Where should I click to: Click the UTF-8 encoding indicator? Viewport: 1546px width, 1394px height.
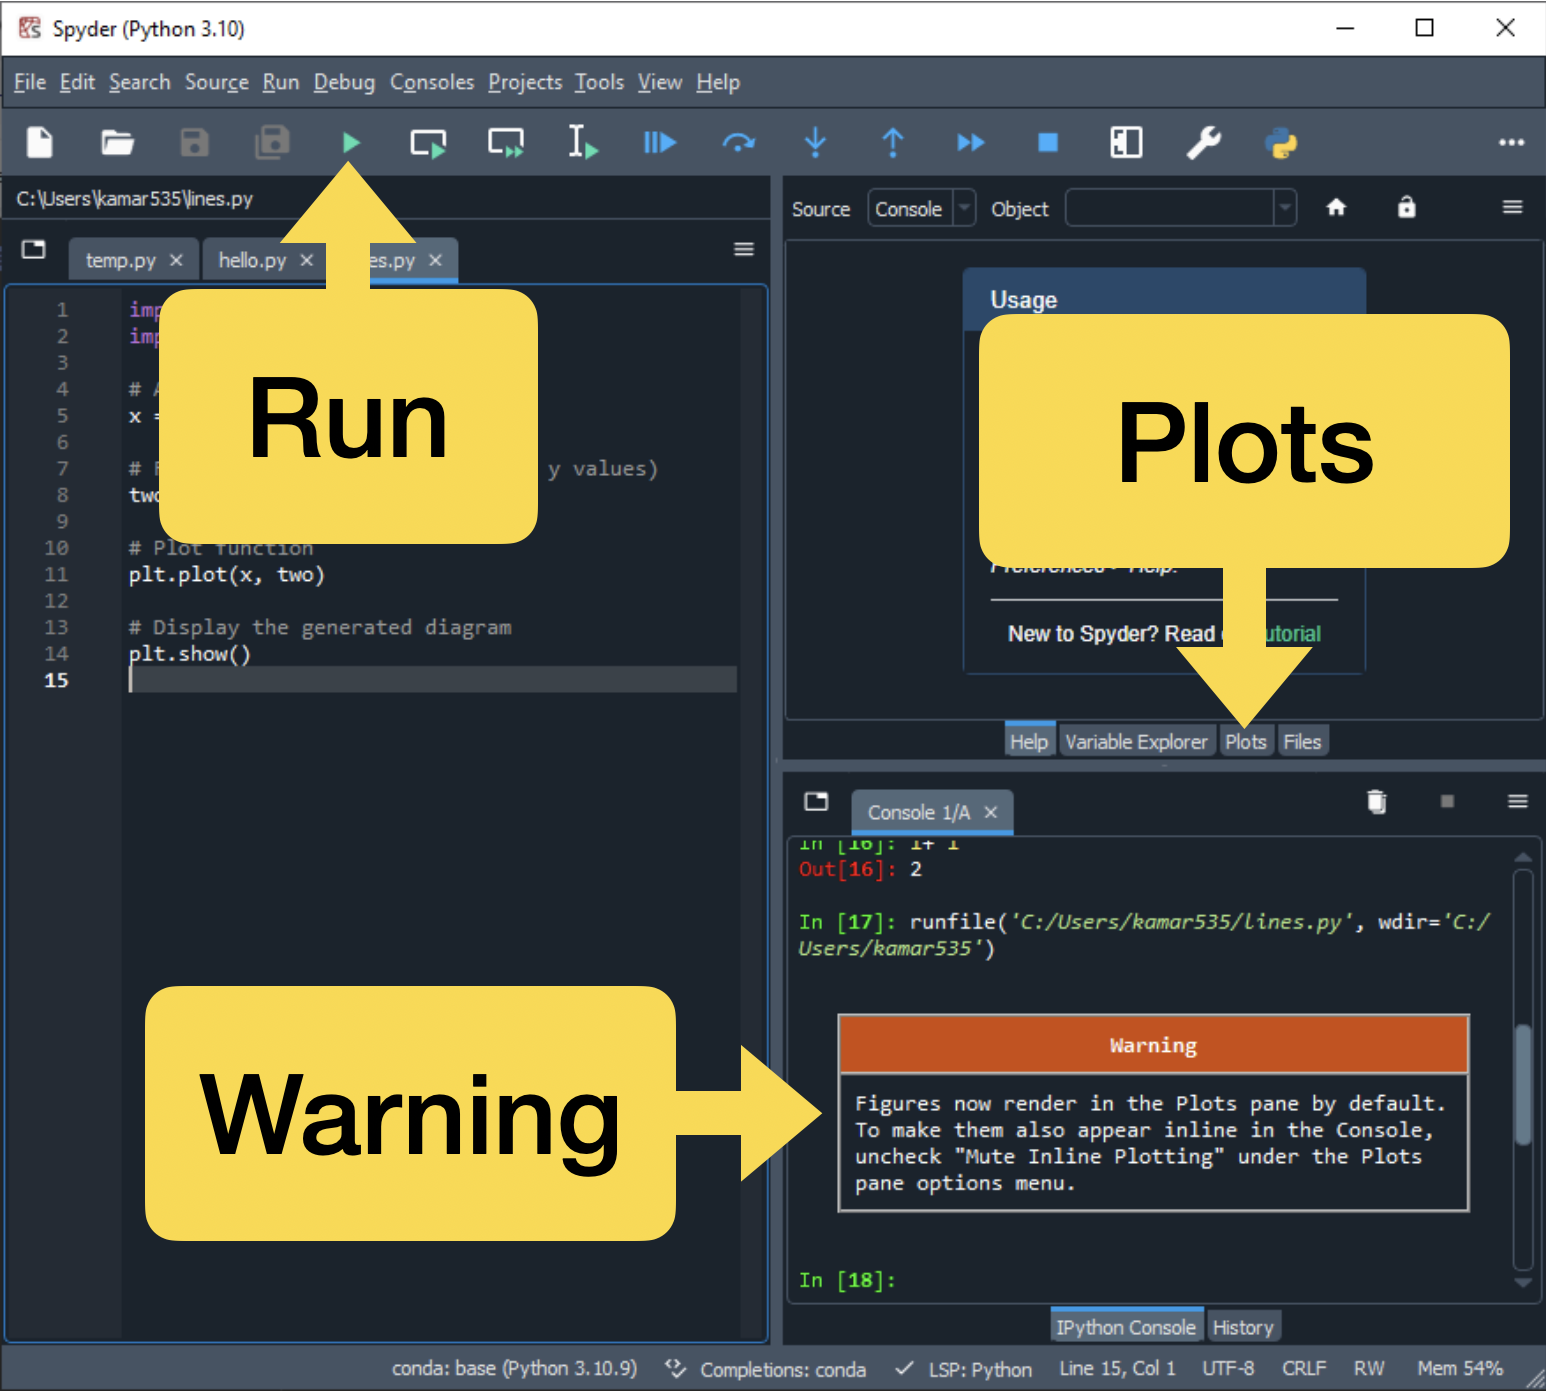[x=1228, y=1369]
